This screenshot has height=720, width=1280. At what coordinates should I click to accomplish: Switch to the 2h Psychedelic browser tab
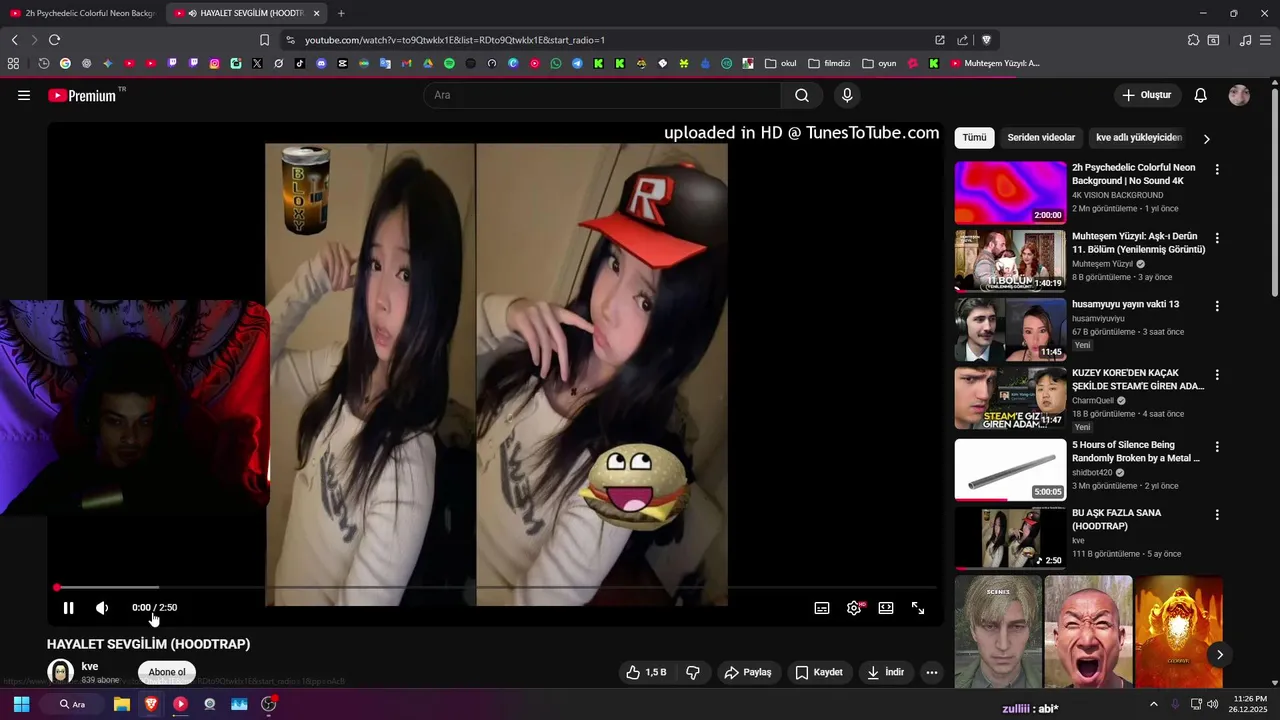82,13
